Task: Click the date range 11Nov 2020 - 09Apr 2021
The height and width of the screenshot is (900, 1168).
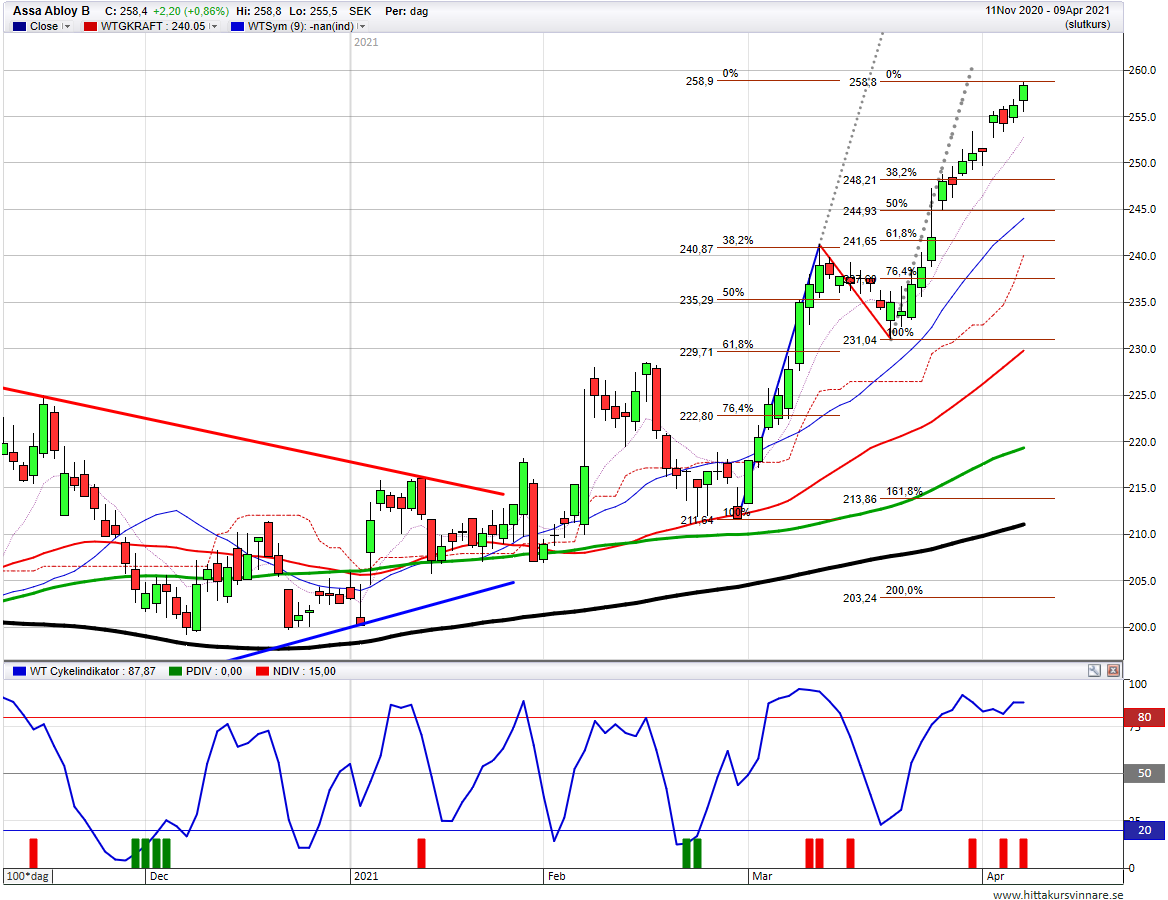Action: (x=1047, y=10)
